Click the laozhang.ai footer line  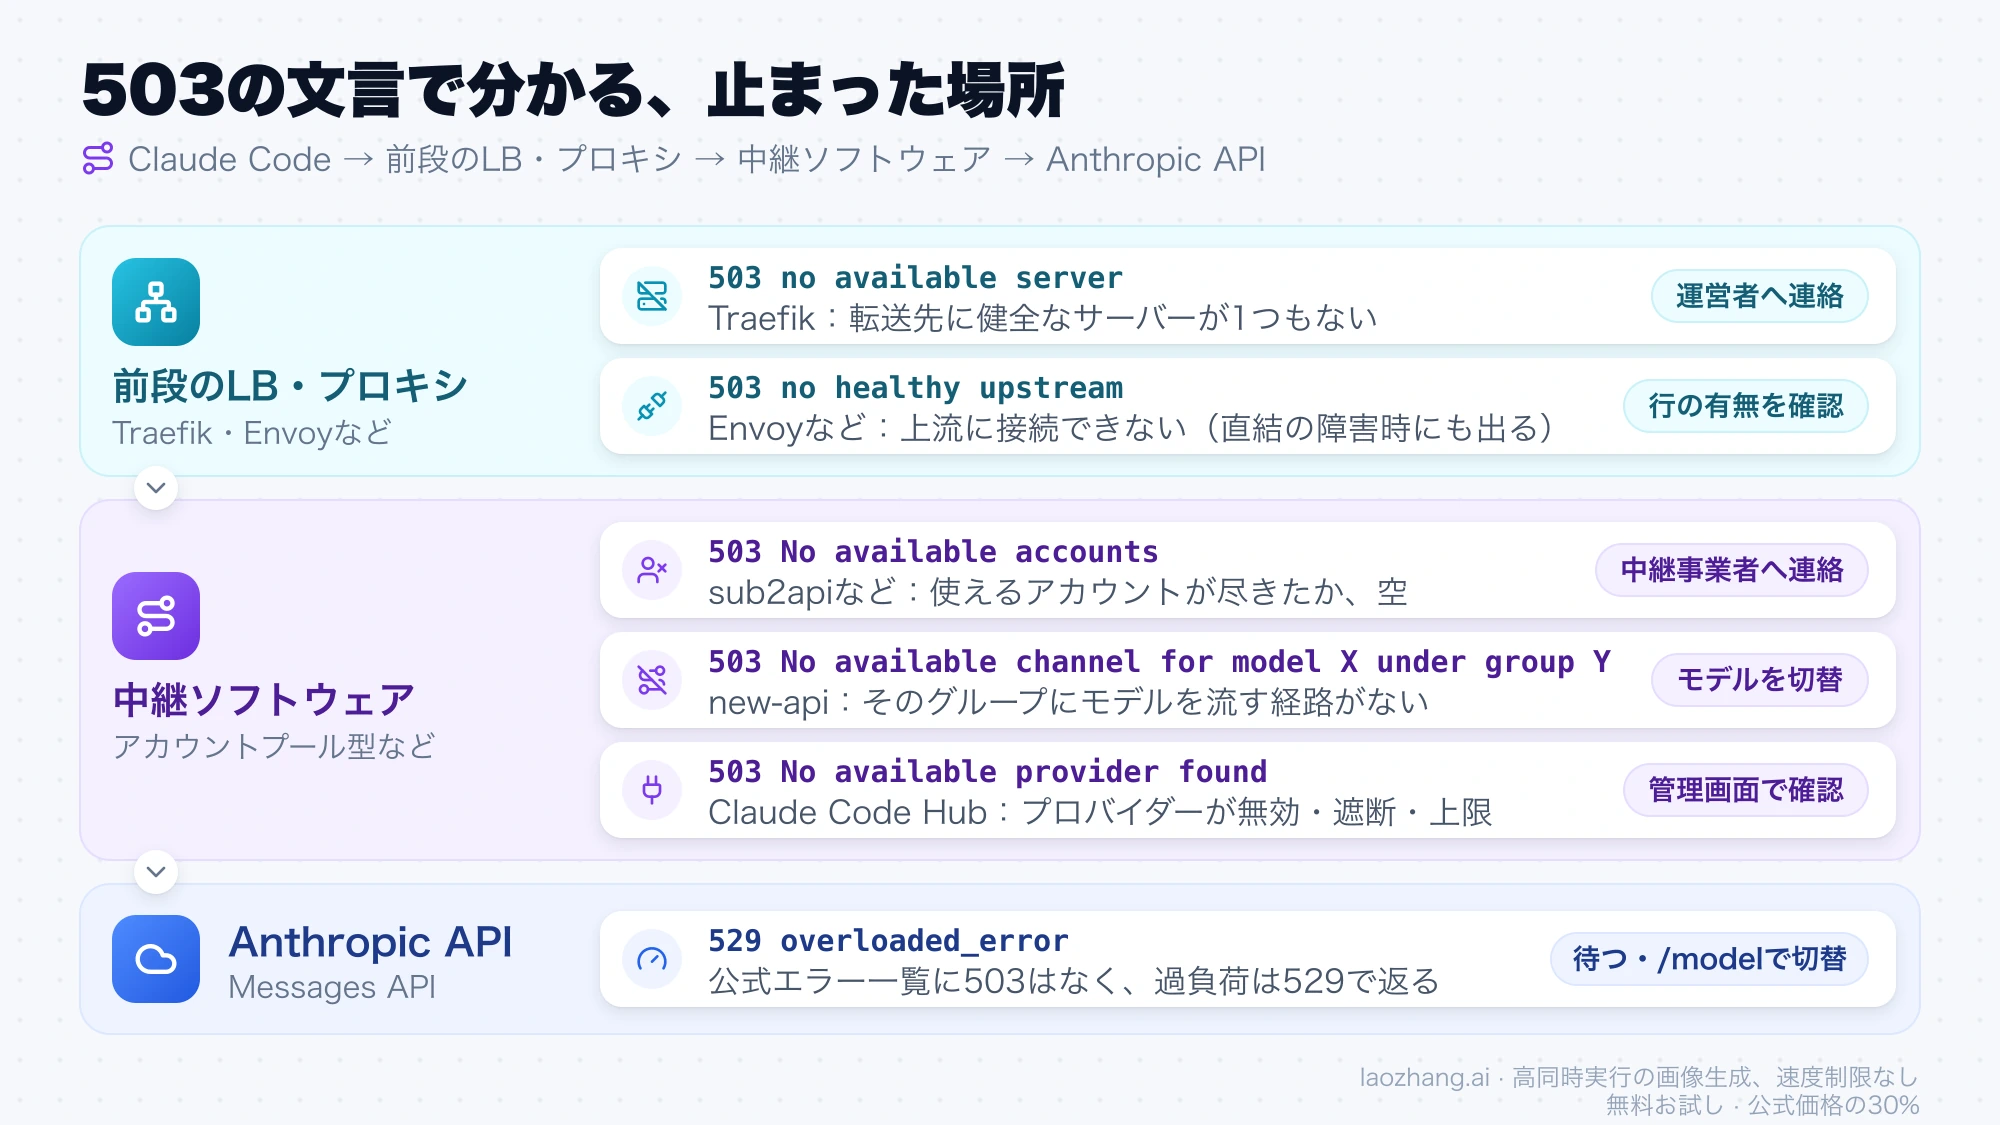[1639, 1077]
